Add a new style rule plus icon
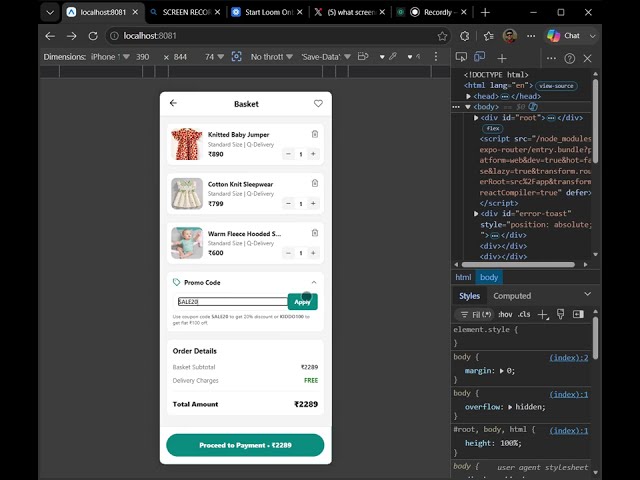 543,314
